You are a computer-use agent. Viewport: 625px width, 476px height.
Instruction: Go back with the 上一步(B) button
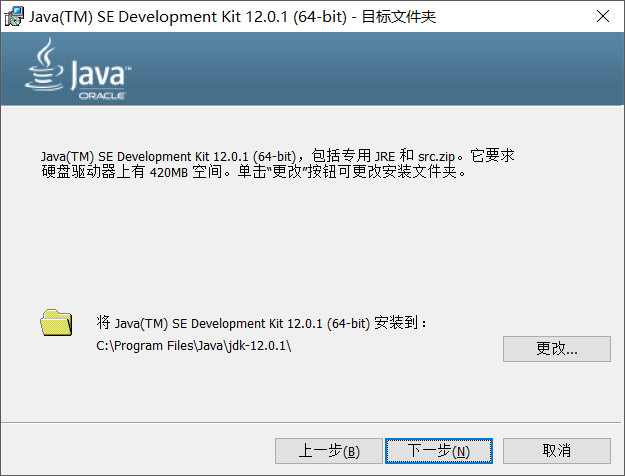coord(329,451)
